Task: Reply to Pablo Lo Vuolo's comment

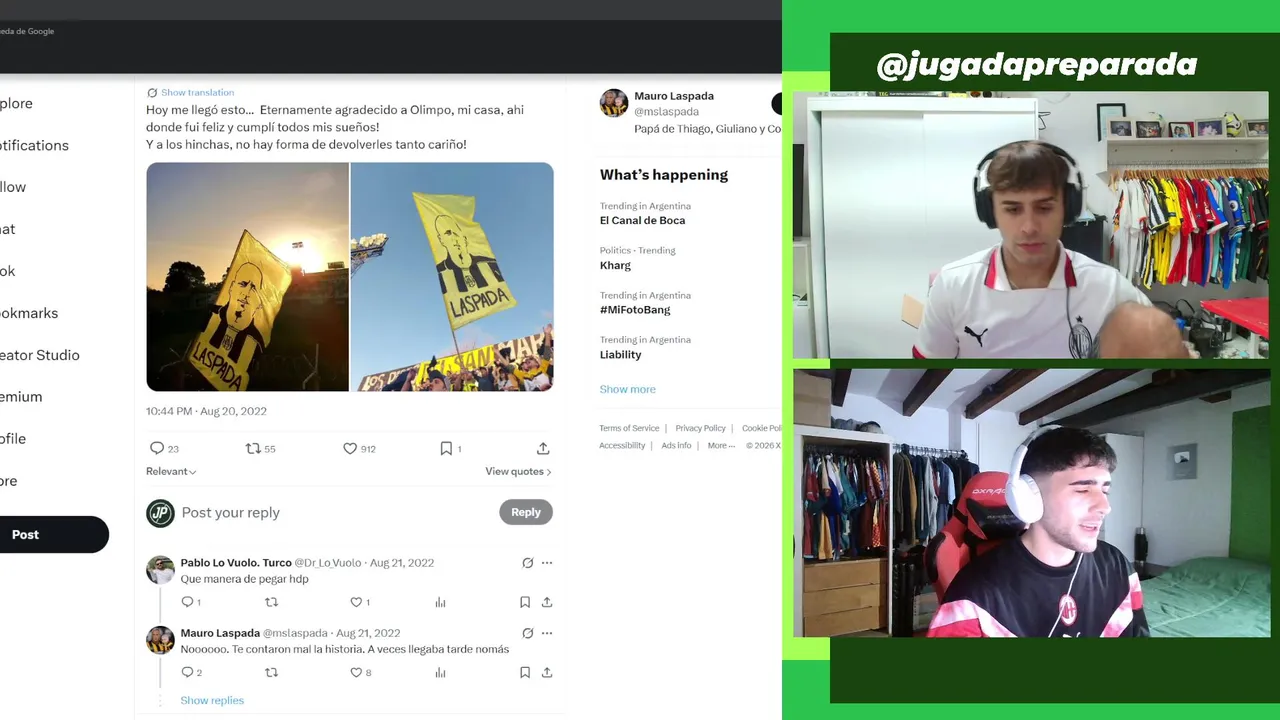Action: (187, 602)
